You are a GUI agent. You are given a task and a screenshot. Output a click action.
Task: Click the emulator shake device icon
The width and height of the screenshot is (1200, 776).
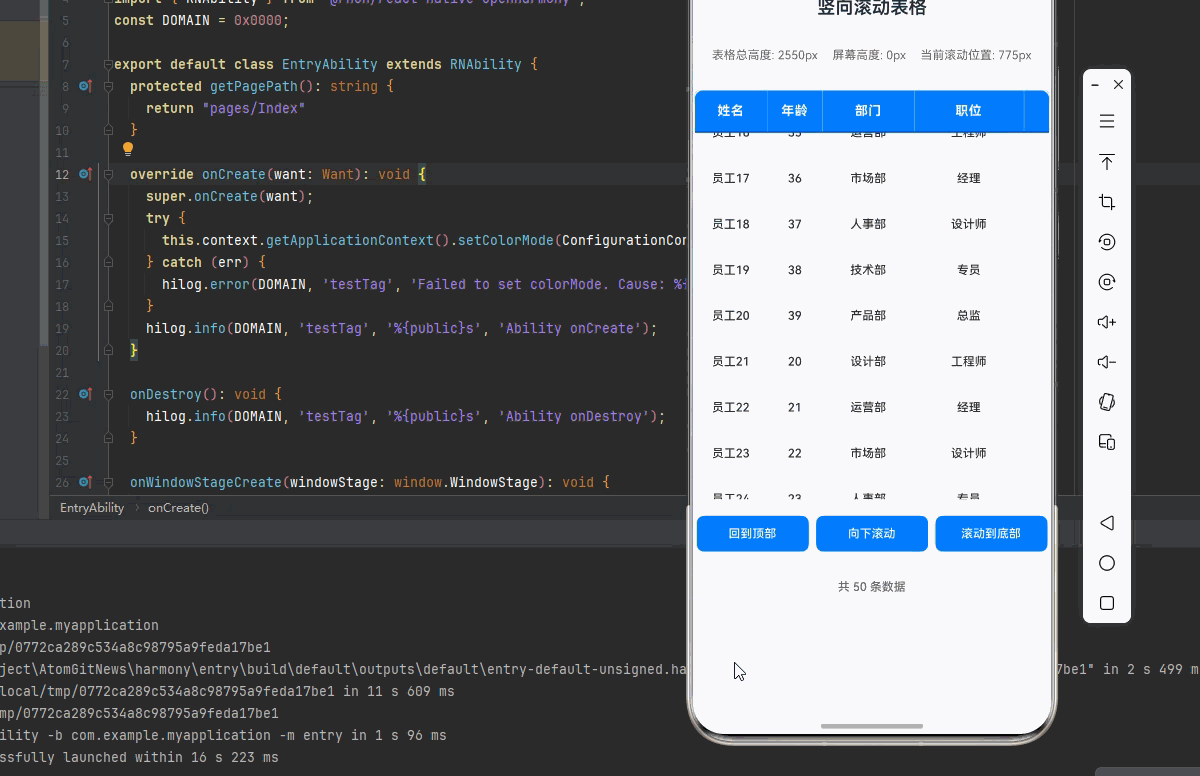point(1107,402)
